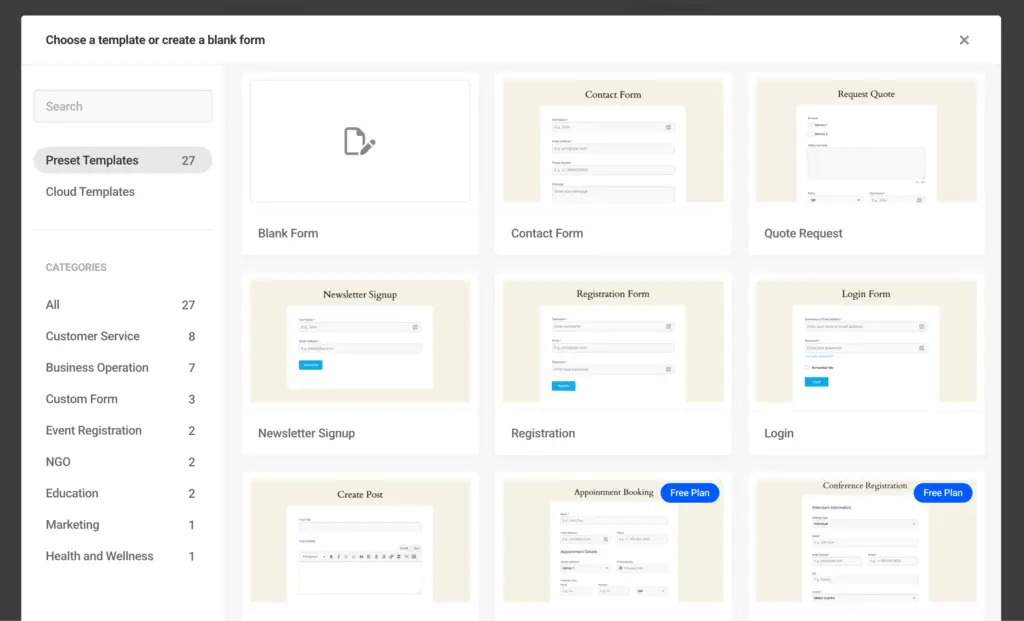Pick the Newsletter Signup template
Screen dimensions: 1024x621
pyautogui.click(x=360, y=341)
